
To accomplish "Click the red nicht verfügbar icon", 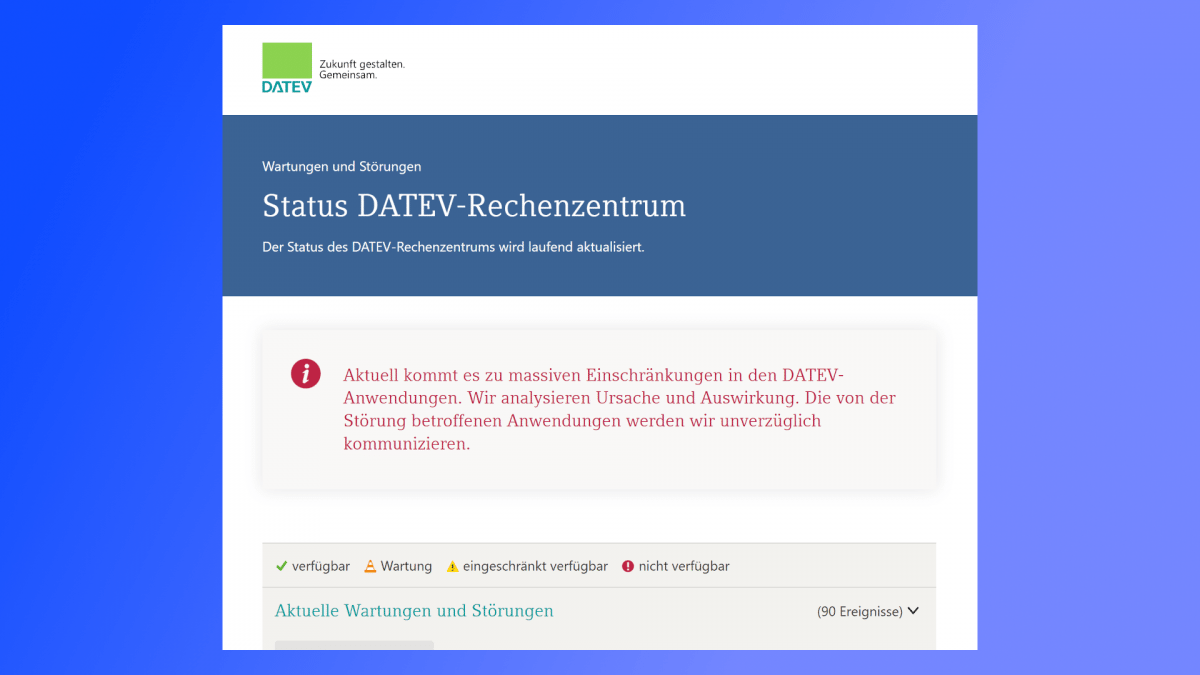I will pos(628,566).
